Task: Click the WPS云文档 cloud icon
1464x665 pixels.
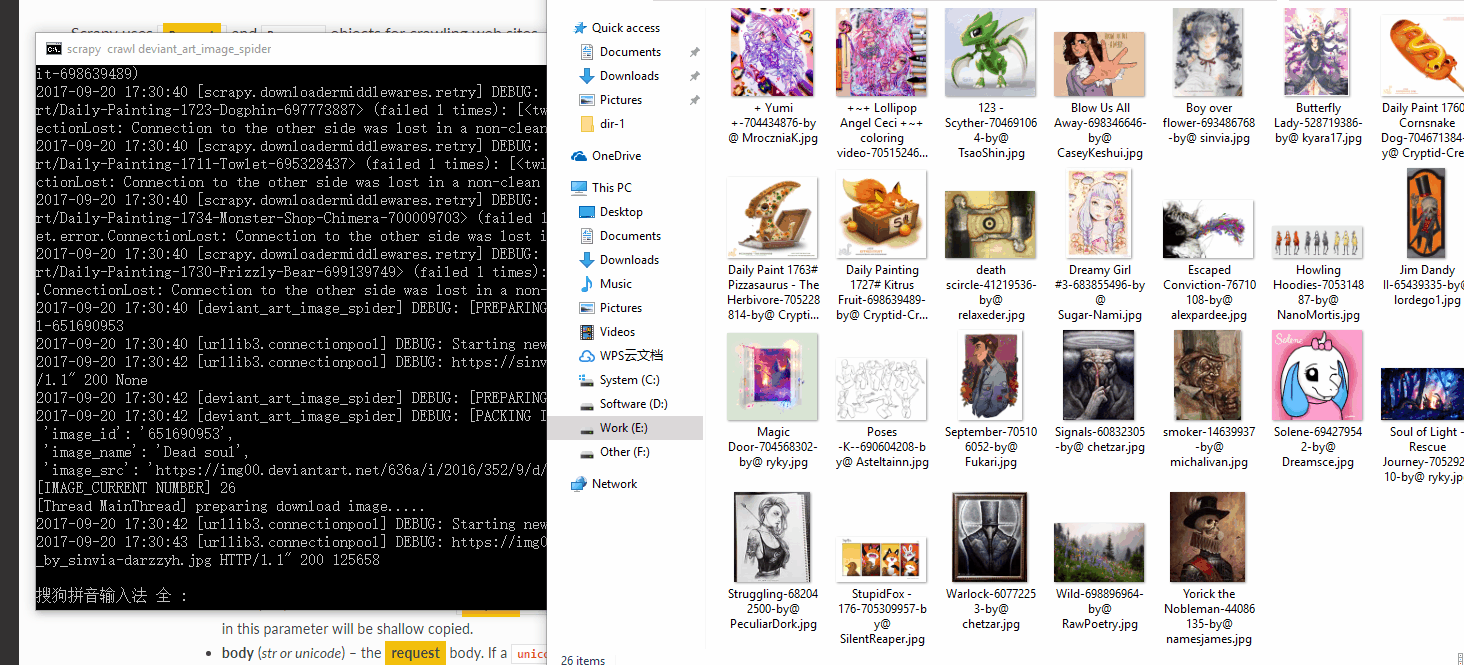Action: 587,356
